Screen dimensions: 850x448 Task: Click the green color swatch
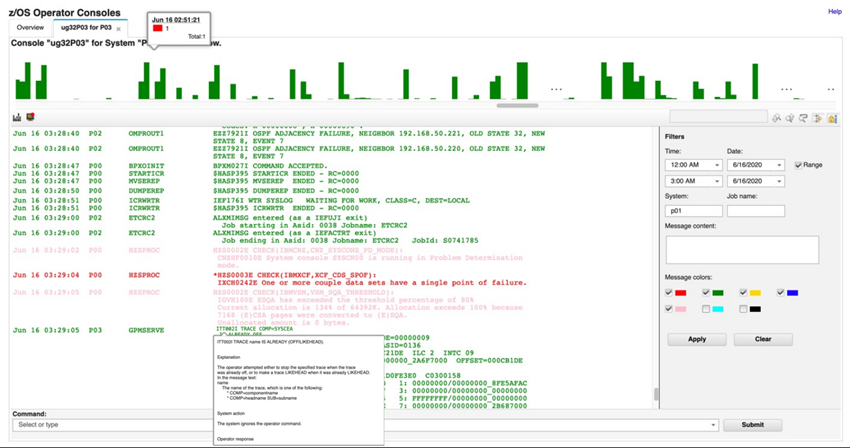(x=717, y=293)
